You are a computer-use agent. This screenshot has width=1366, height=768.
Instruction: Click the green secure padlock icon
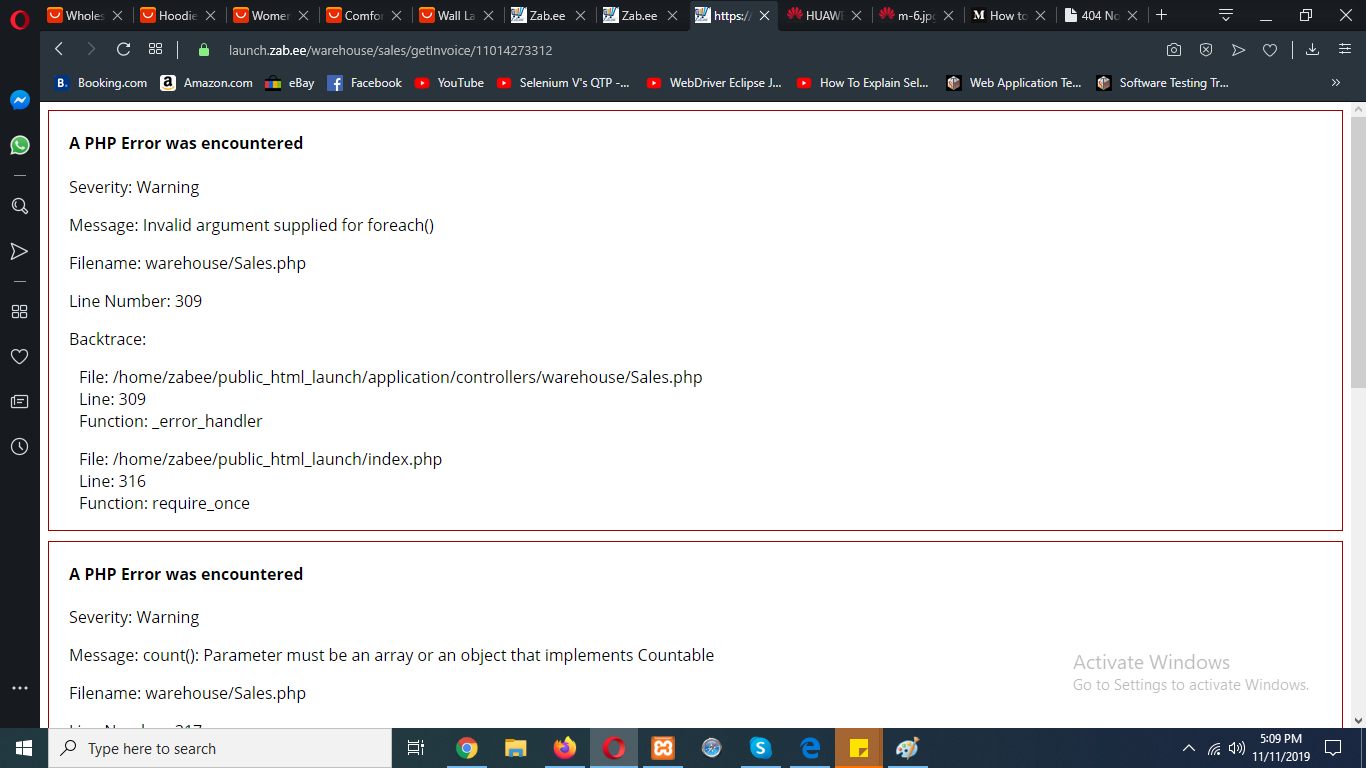click(204, 49)
